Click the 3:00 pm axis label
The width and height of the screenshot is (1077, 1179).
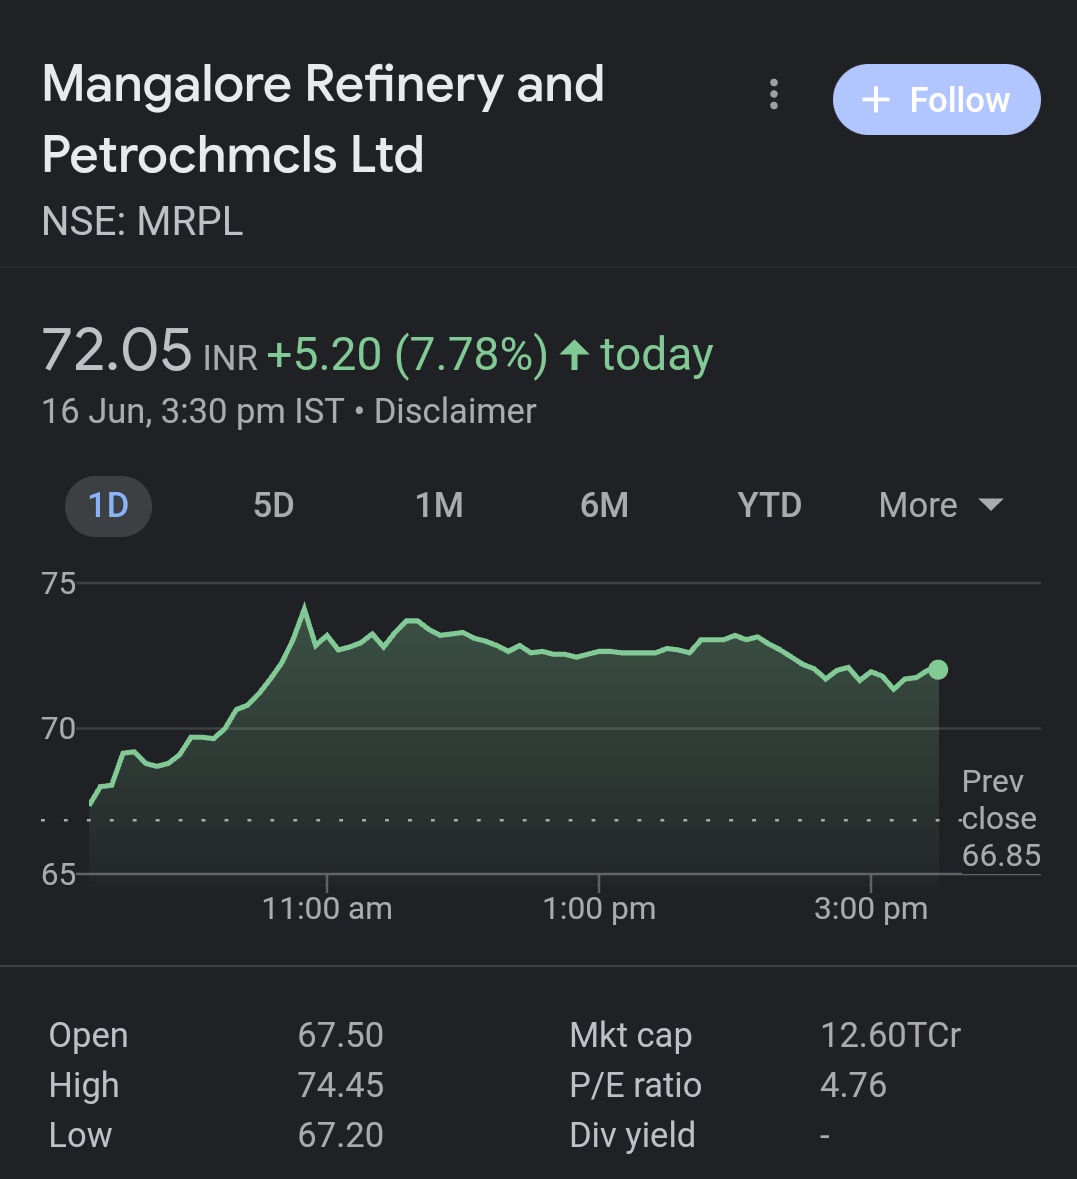[x=871, y=909]
